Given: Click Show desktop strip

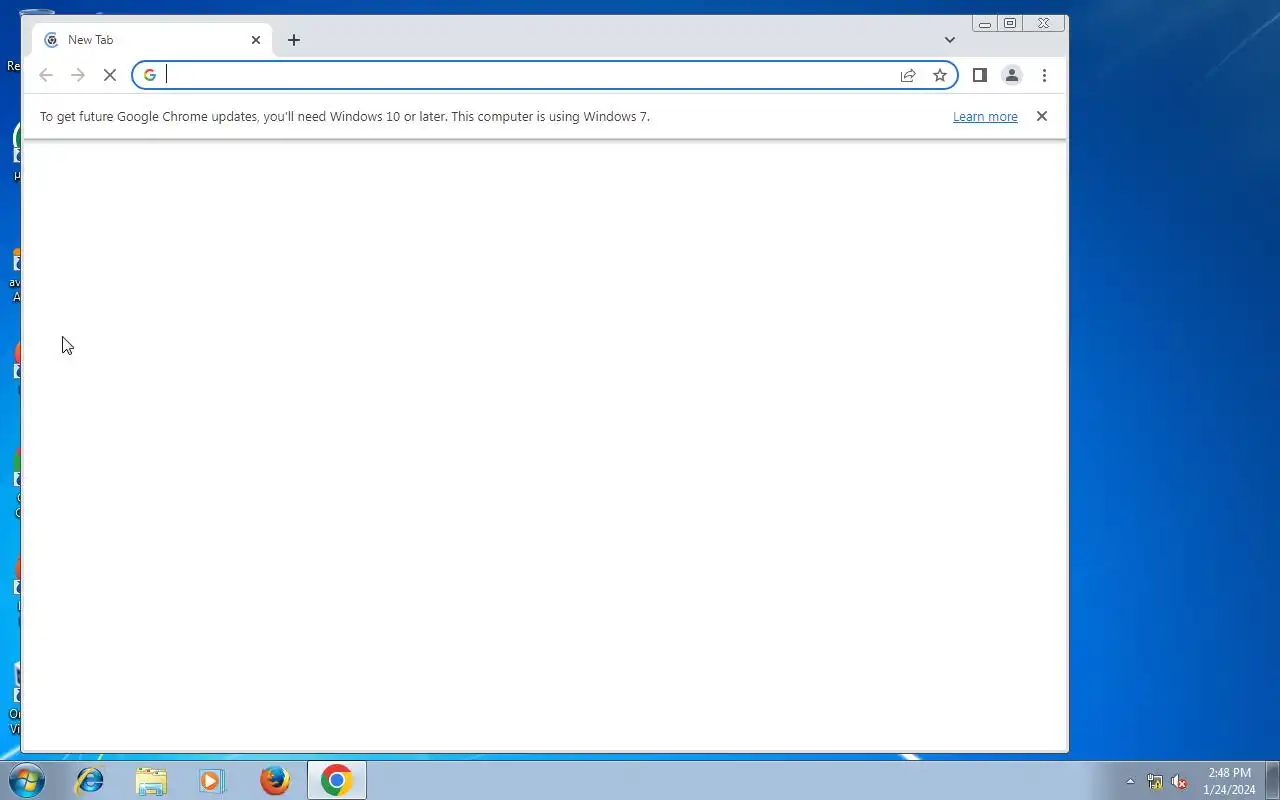Looking at the screenshot, I should [1272, 780].
